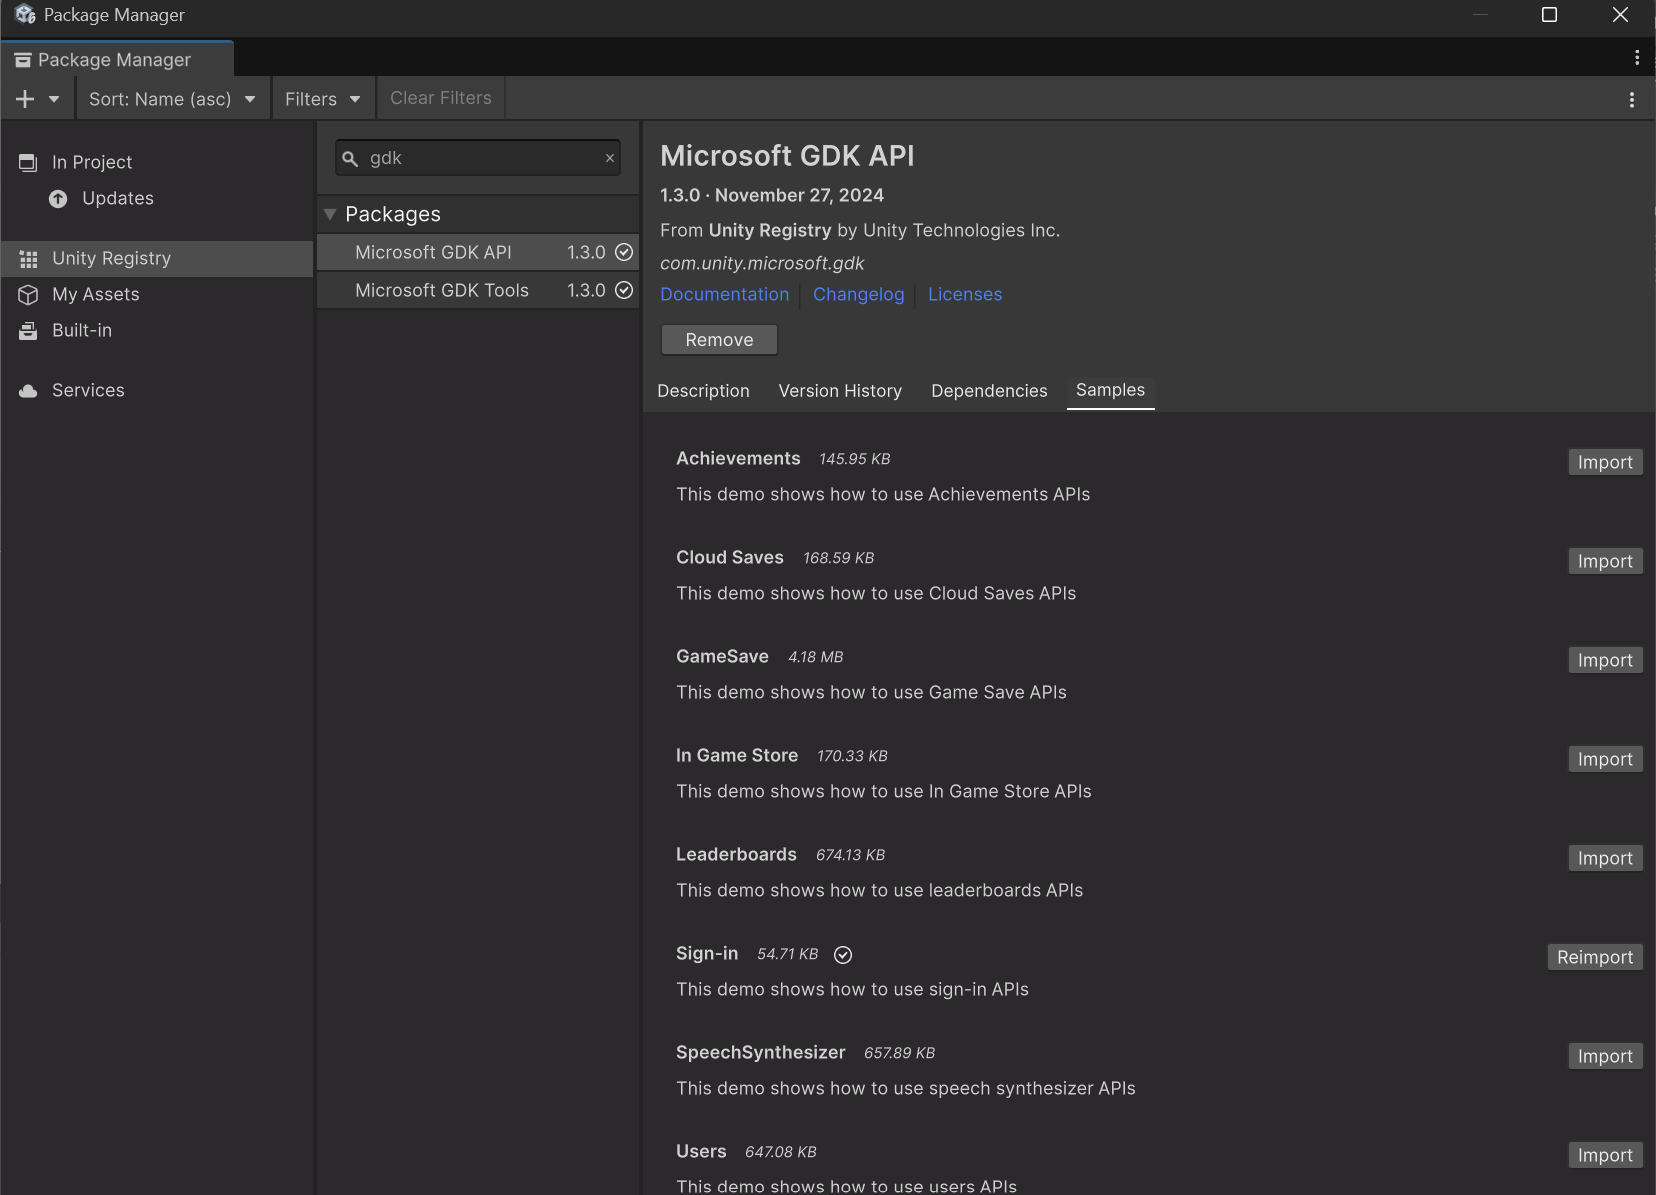Check for package Updates
1656x1195 pixels.
116,198
